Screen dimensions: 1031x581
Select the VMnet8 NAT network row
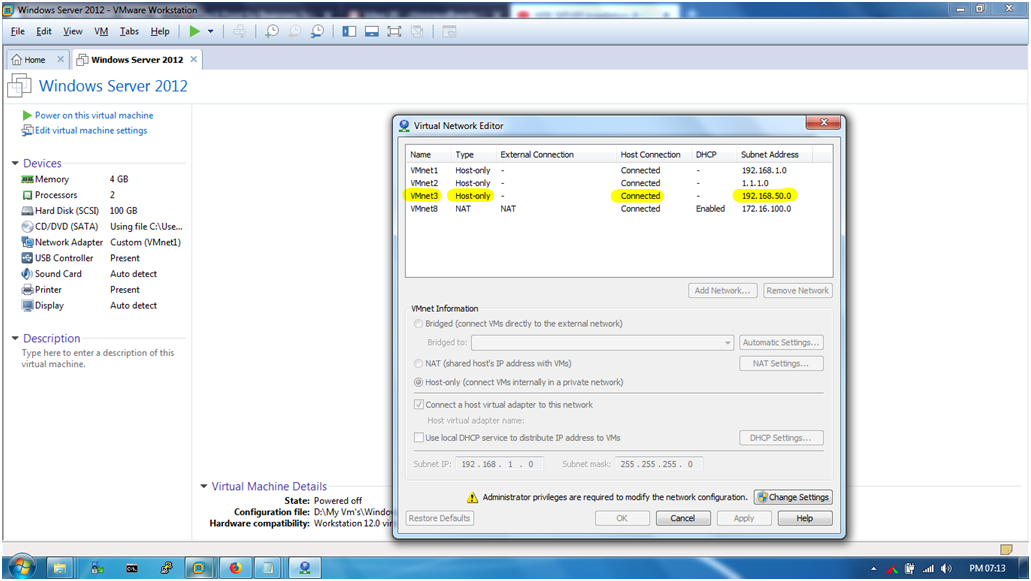point(619,208)
